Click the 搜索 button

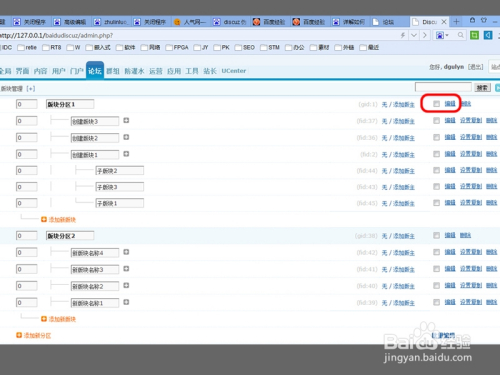click(482, 88)
